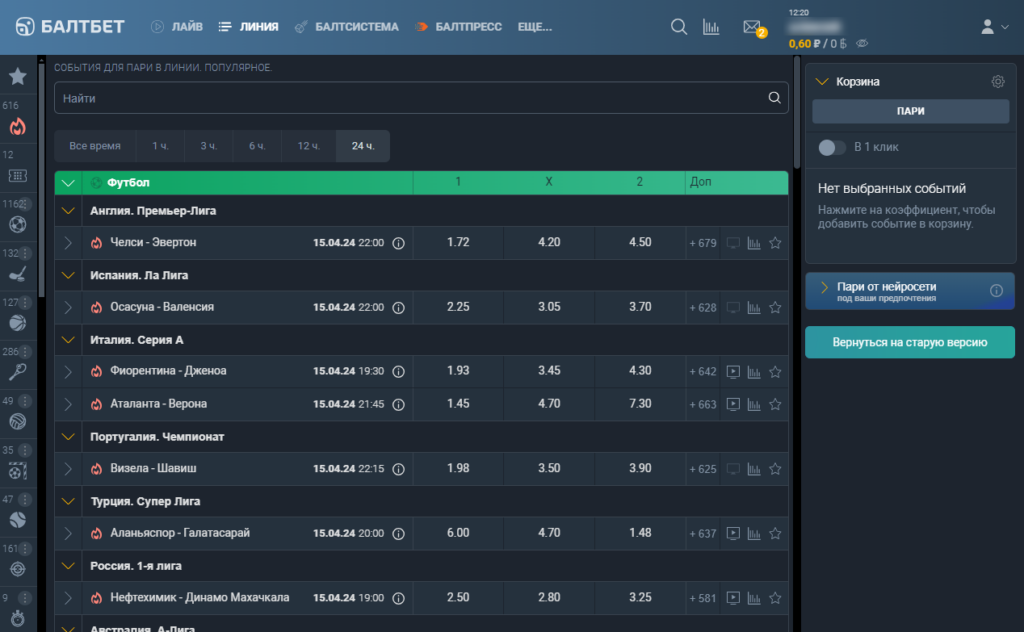Favorite the Фиорентина - Дженоа match
This screenshot has width=1024, height=632.
[775, 371]
